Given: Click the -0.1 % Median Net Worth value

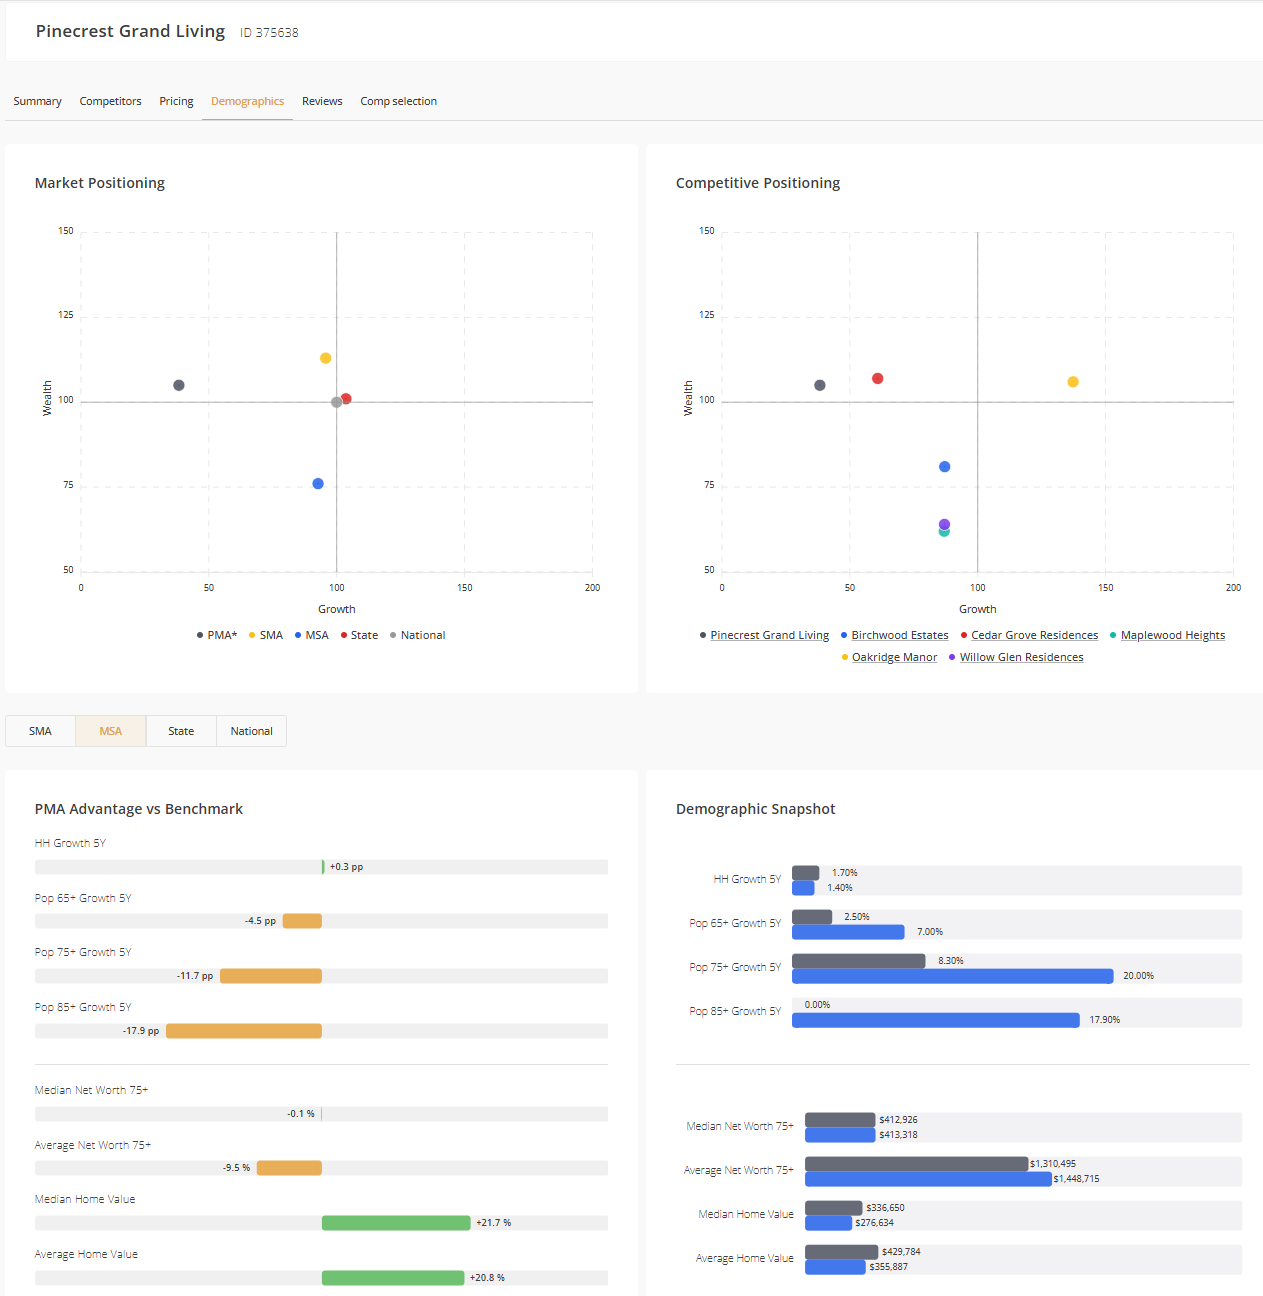Looking at the screenshot, I should (x=301, y=1114).
